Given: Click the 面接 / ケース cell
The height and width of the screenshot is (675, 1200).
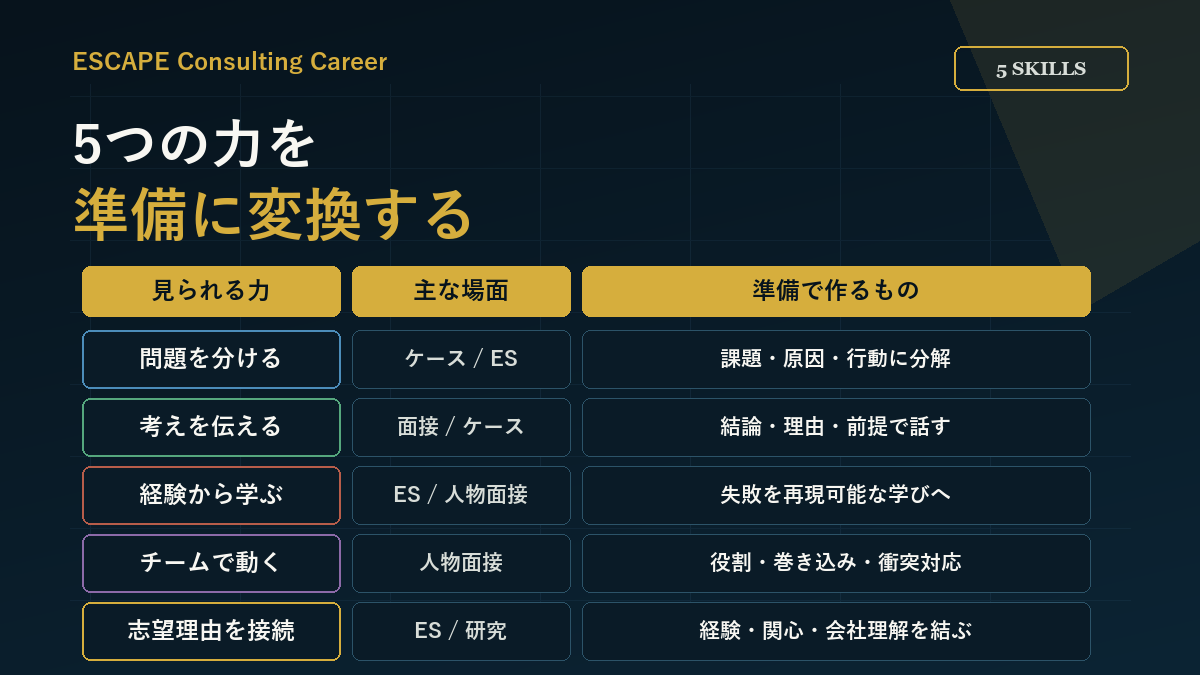Looking at the screenshot, I should point(461,427).
